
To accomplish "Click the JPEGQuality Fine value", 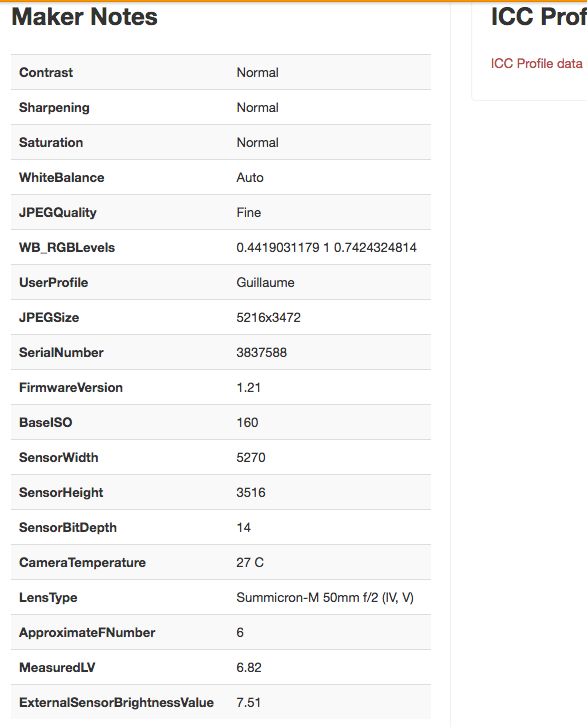I will coord(249,213).
